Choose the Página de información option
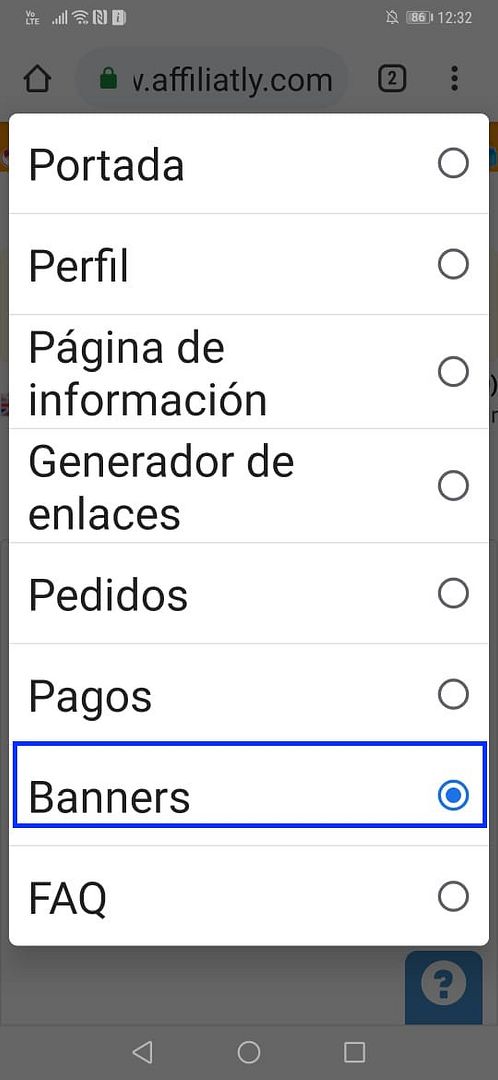This screenshot has width=498, height=1080. click(249, 372)
